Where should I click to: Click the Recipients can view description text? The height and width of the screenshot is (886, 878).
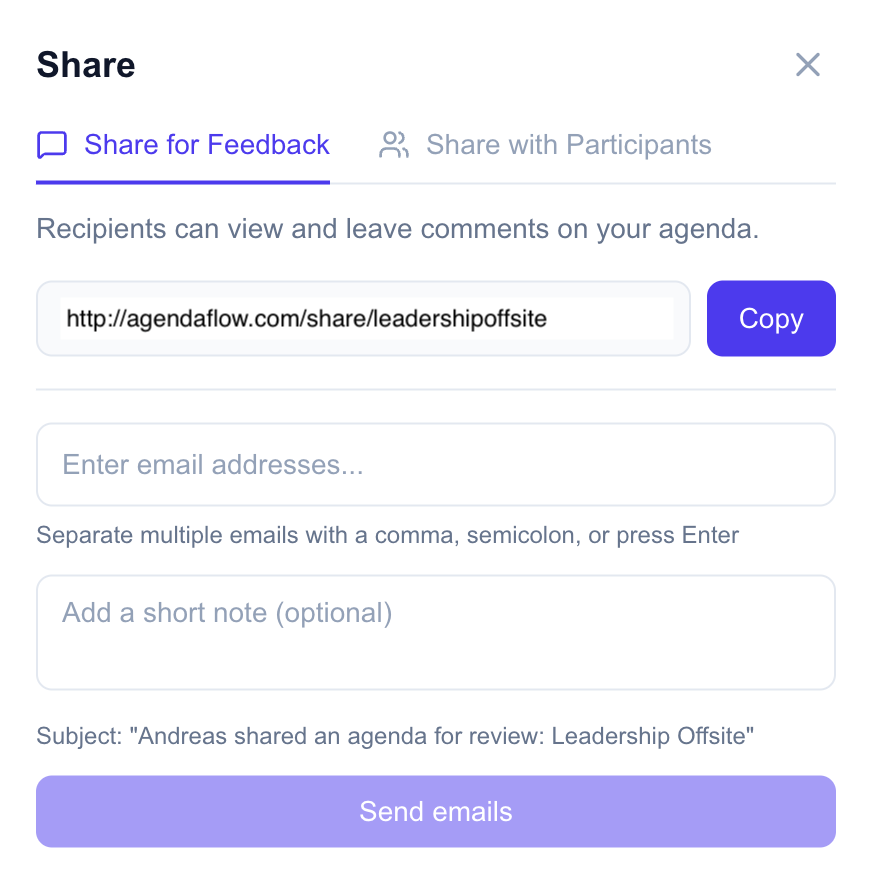tap(398, 229)
